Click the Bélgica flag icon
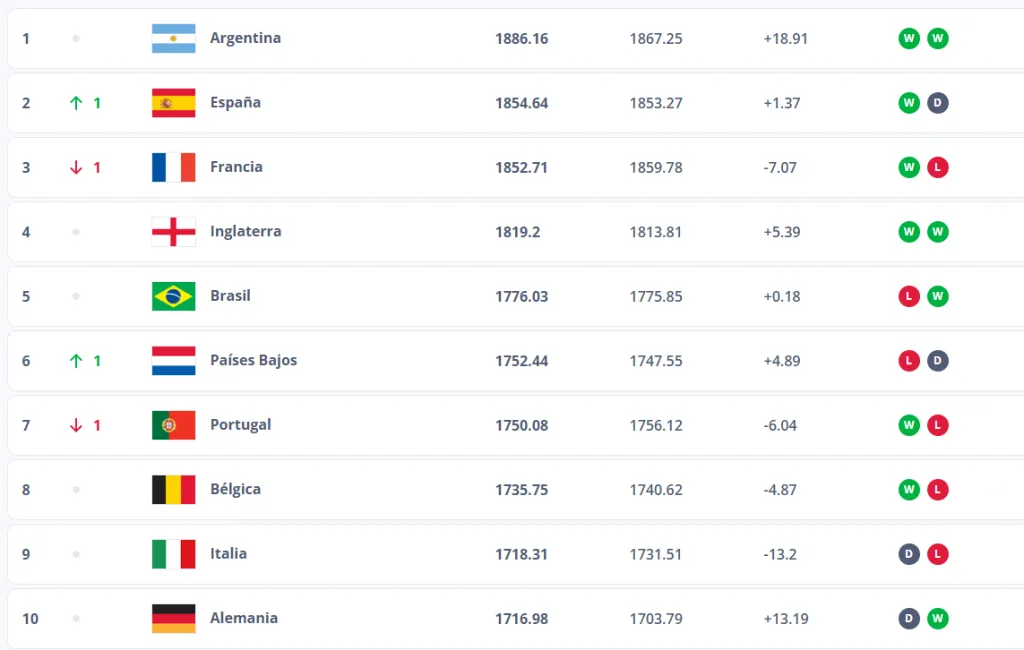1024x650 pixels. (x=173, y=490)
